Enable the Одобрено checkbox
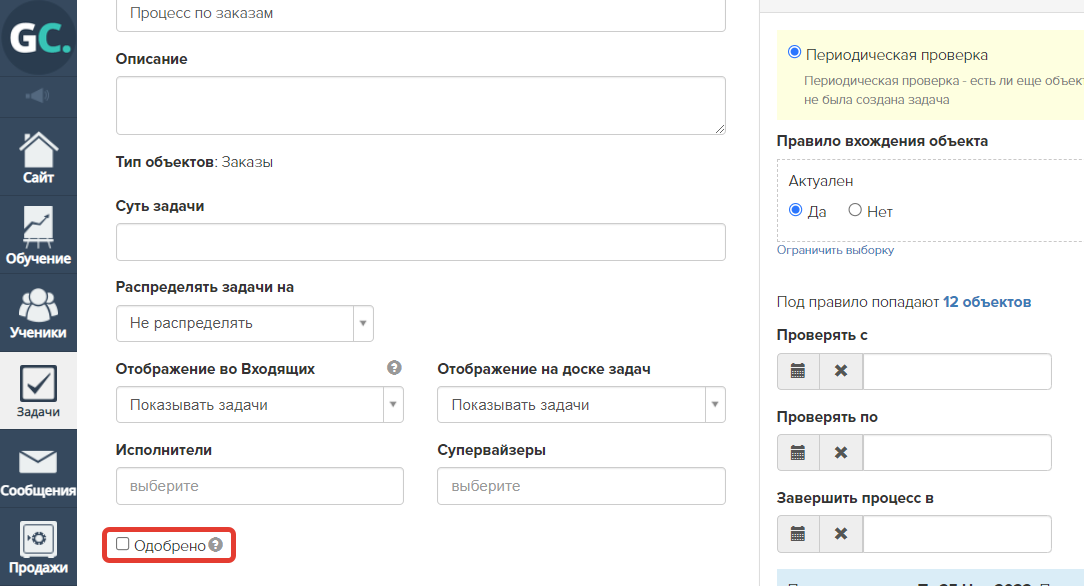This screenshot has height=586, width=1084. 123,544
